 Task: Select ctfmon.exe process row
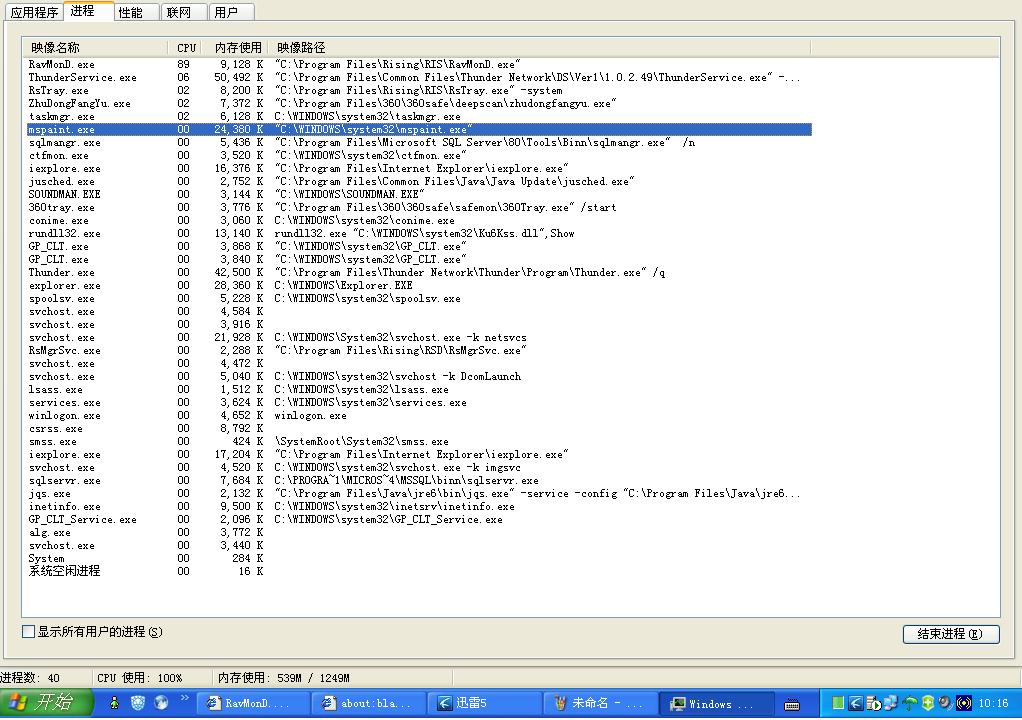[x=419, y=156]
